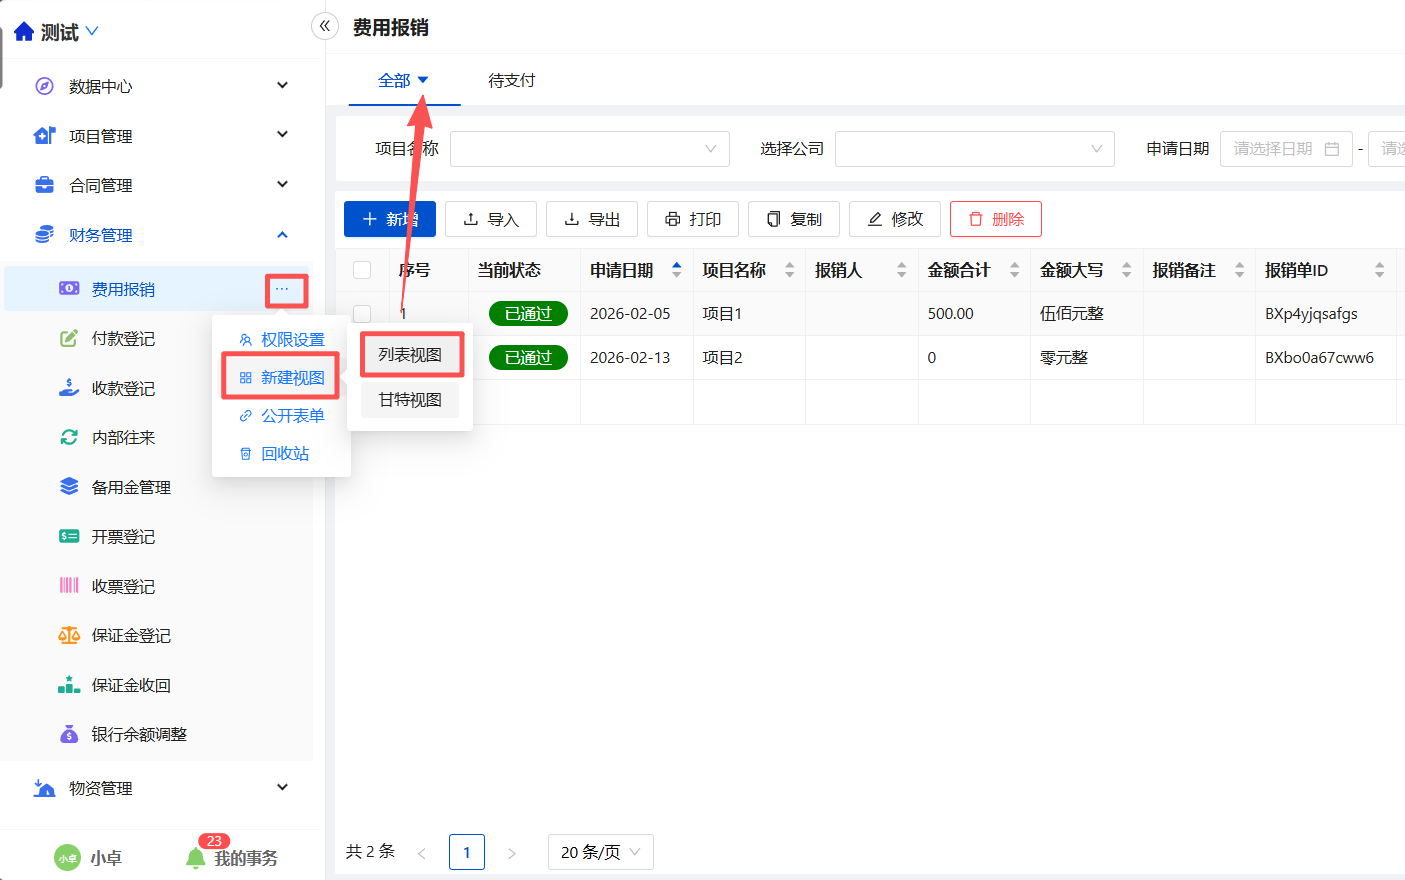Open the 选择公司 dropdown
Viewport: 1405px width, 880px height.
(974, 149)
